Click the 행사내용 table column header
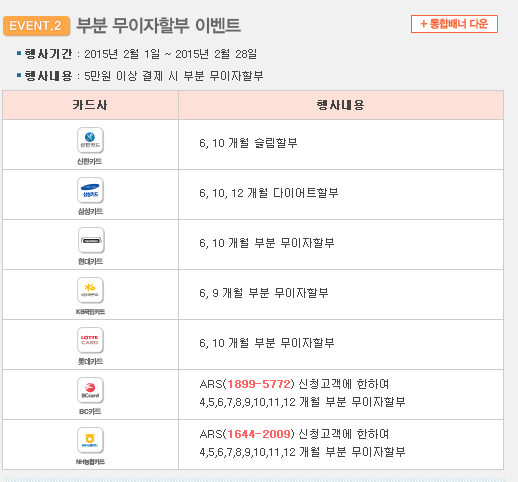The height and width of the screenshot is (482, 518). 341,105
